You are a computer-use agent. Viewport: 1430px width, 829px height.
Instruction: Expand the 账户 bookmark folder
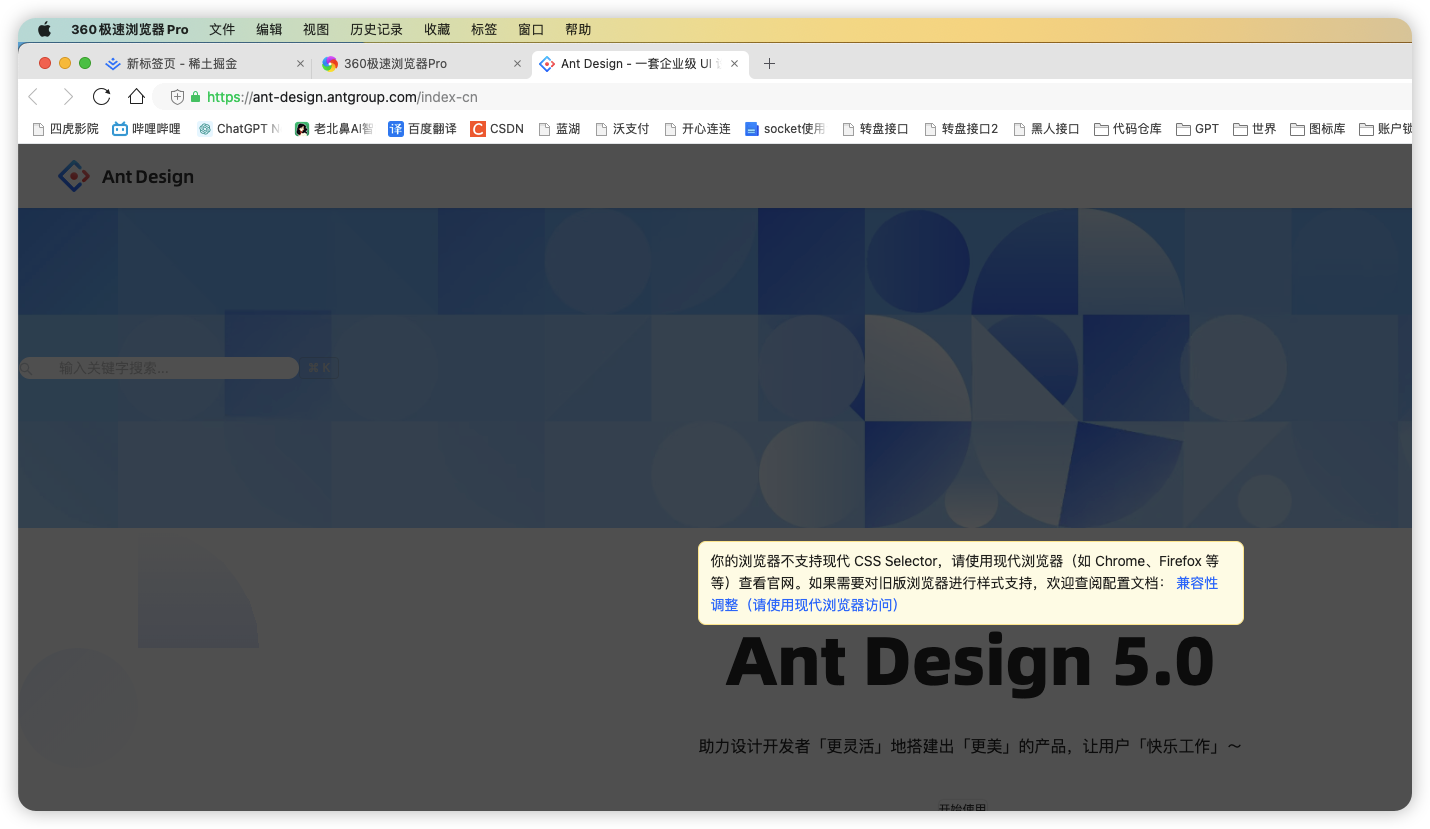click(1385, 129)
